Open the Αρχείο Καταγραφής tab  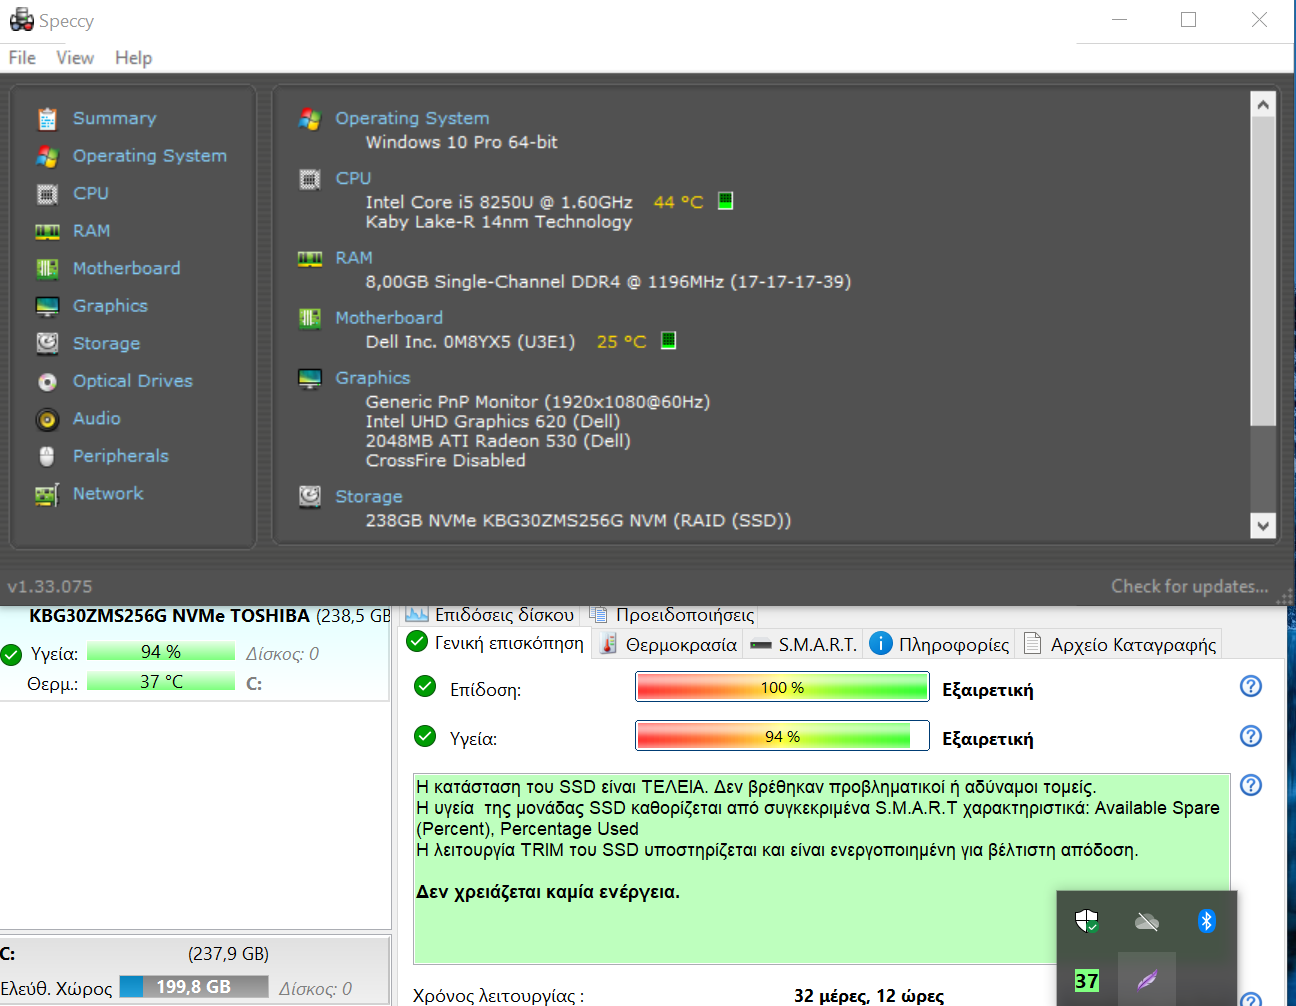coord(1119,645)
